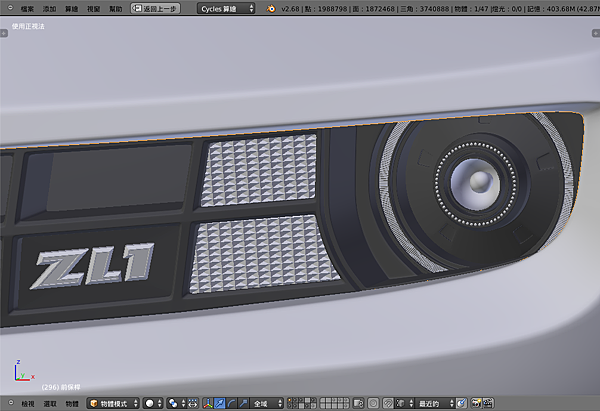Click the (296) 前保桿 object name text

(x=61, y=387)
